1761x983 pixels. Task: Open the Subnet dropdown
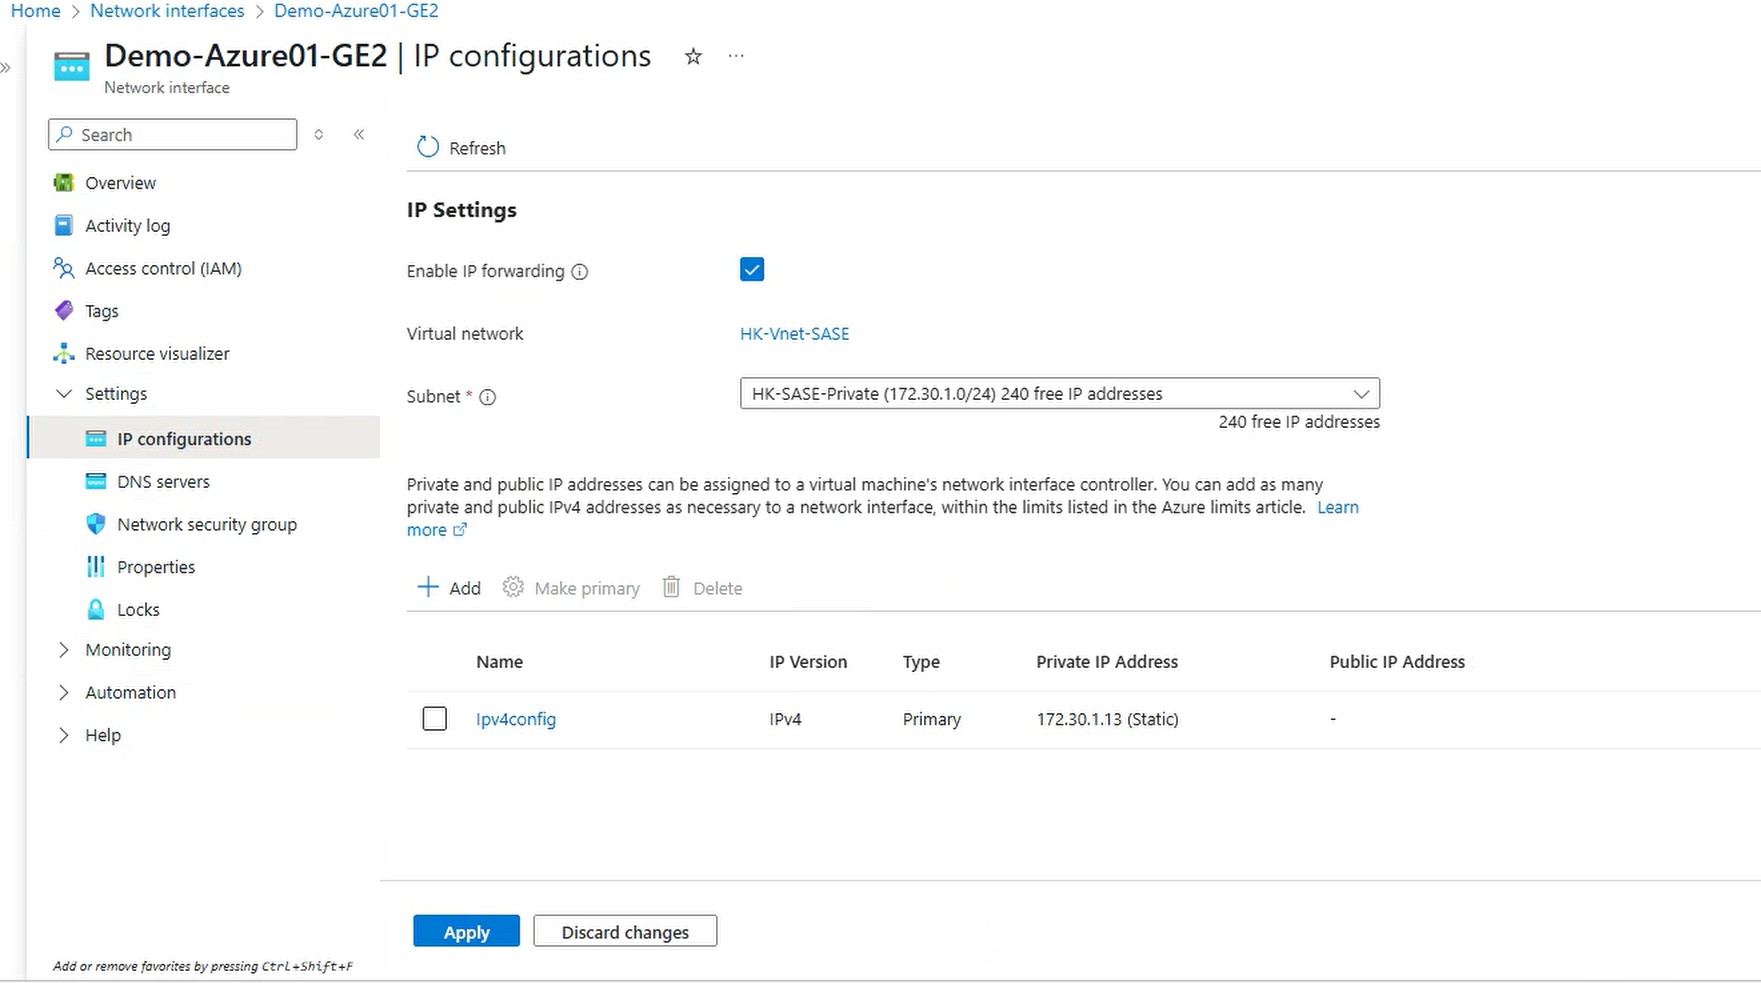point(1059,394)
